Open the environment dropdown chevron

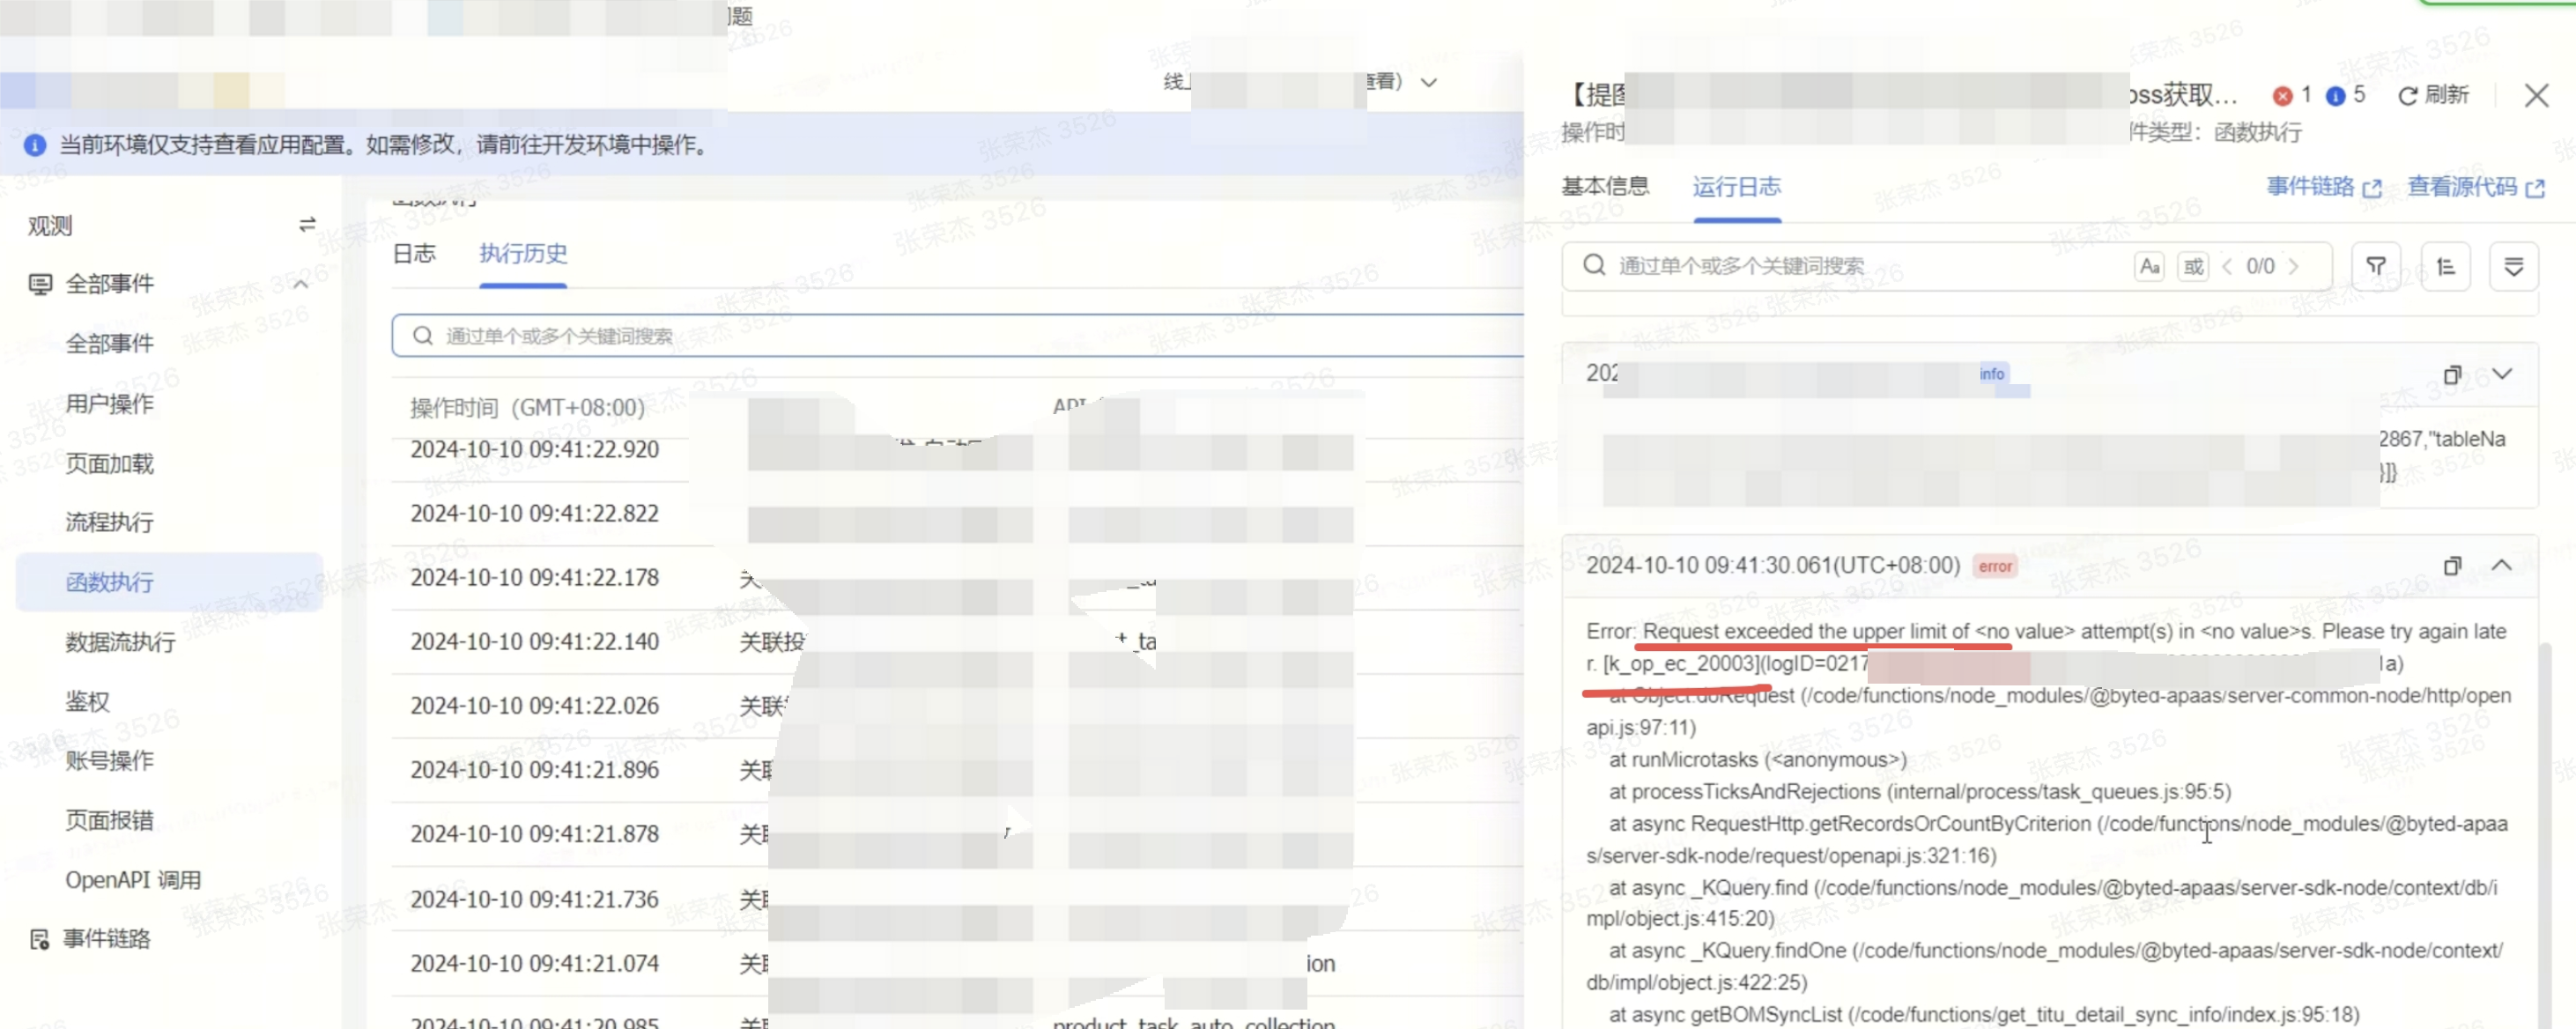(1429, 82)
